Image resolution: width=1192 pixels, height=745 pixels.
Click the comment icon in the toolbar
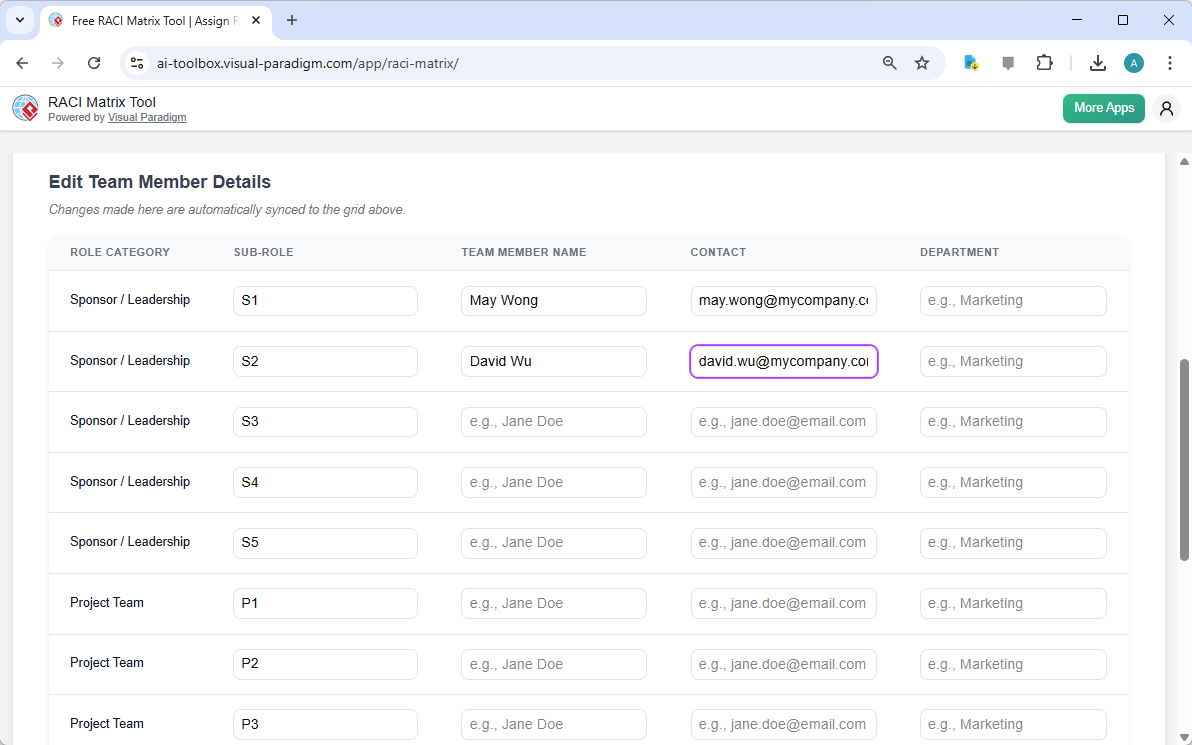pos(1008,62)
